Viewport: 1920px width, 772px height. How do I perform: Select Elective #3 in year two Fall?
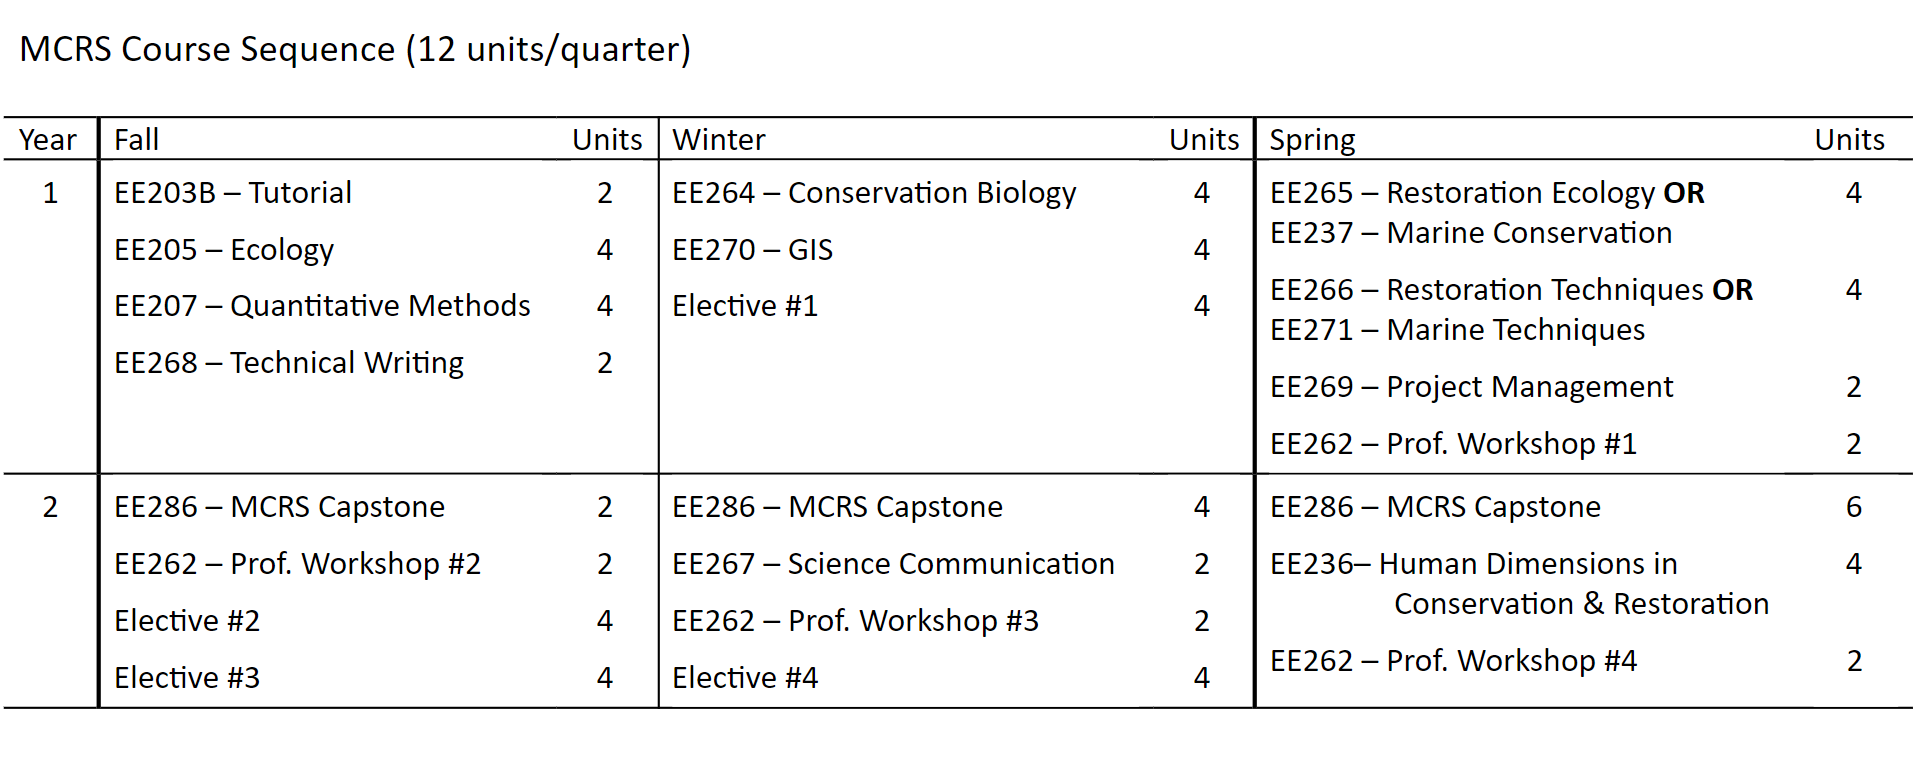[187, 678]
